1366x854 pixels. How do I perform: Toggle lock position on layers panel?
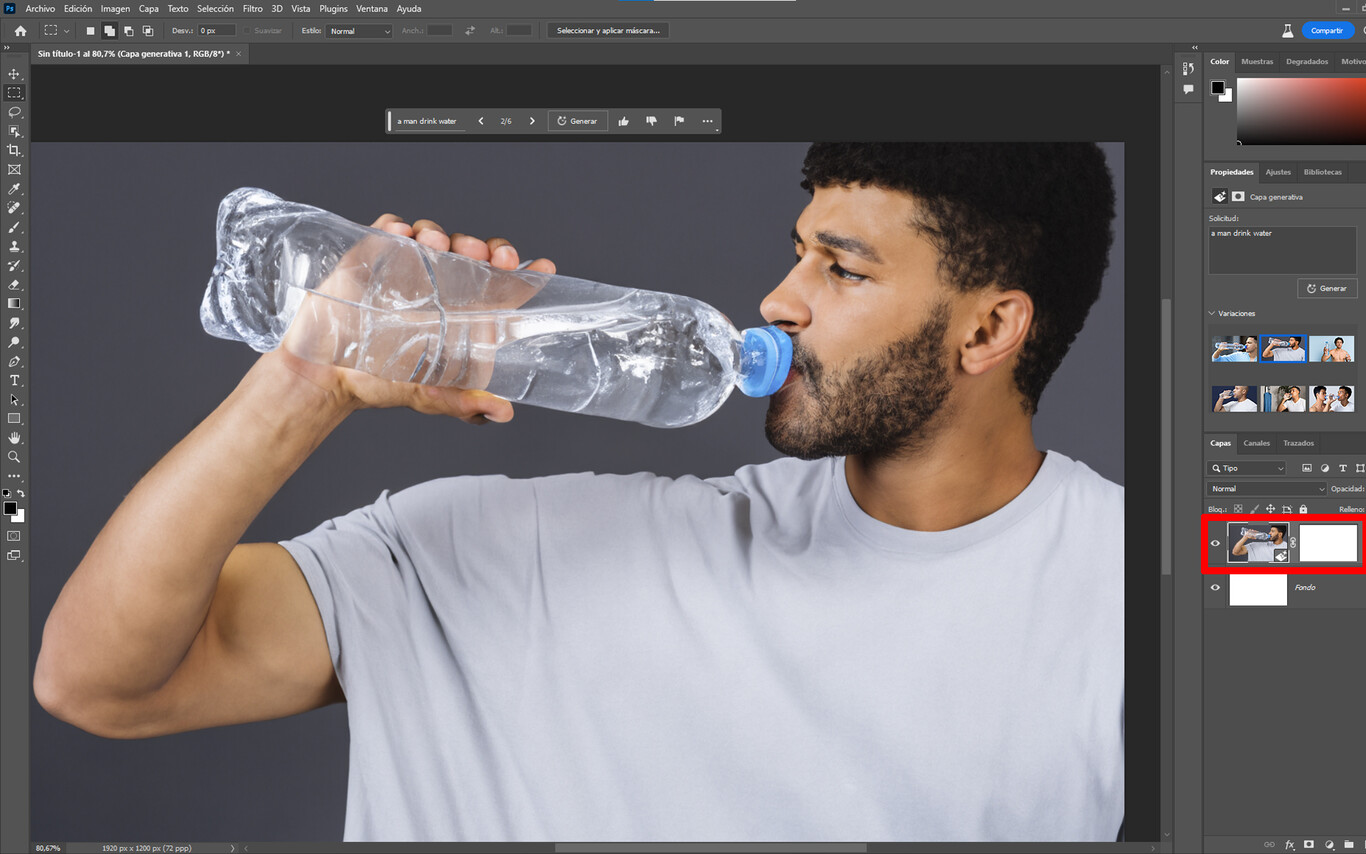(x=1270, y=508)
